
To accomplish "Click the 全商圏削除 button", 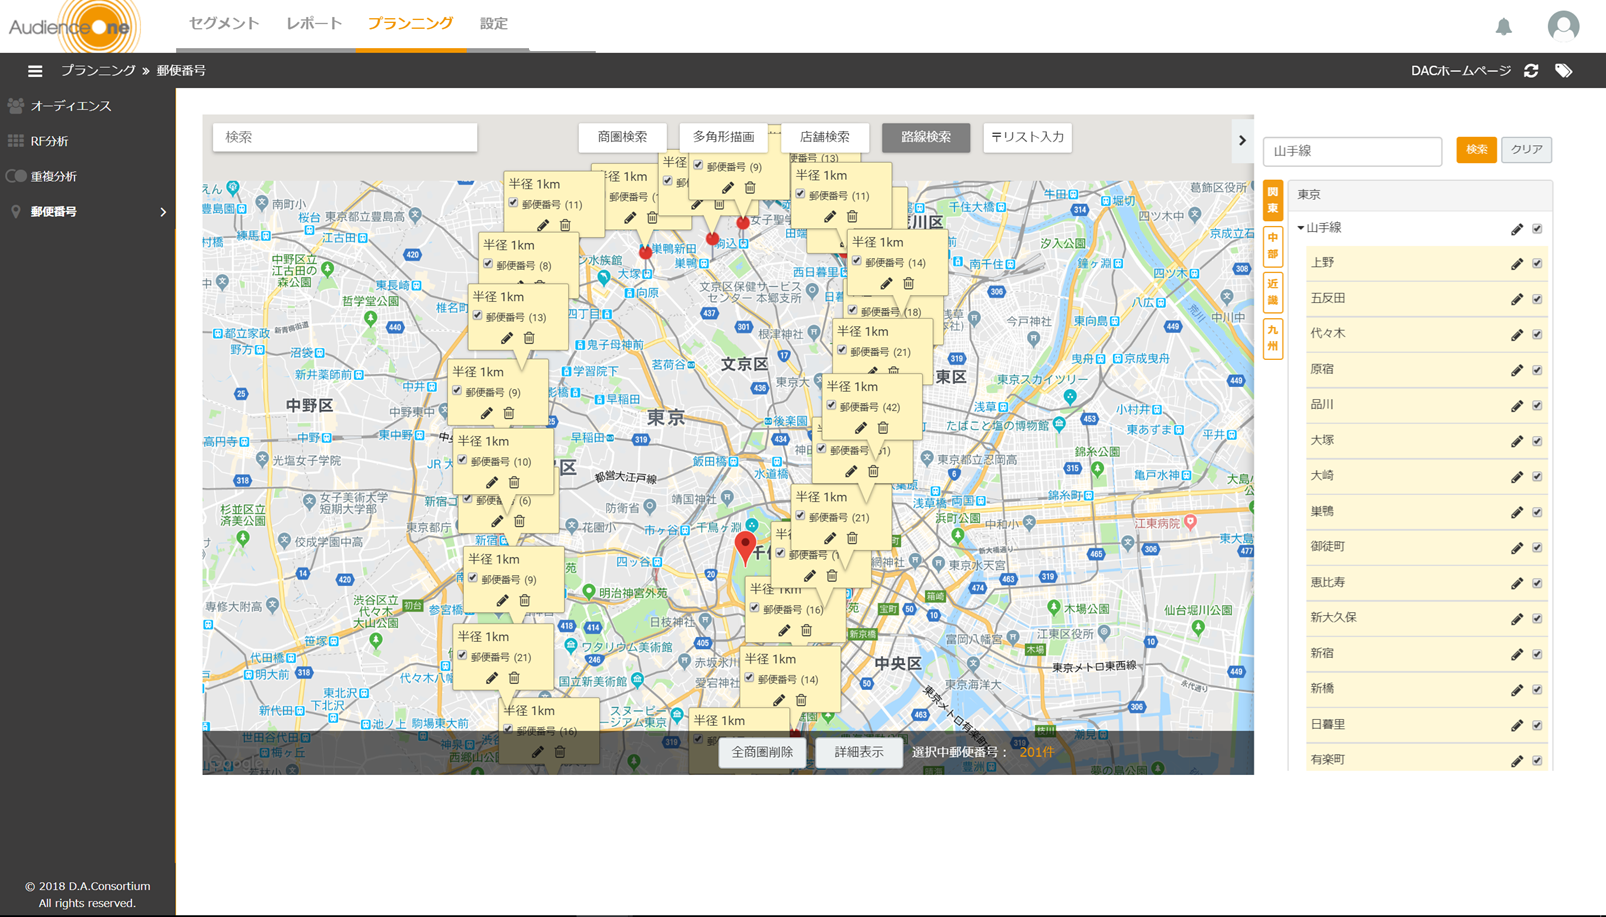I will [762, 752].
